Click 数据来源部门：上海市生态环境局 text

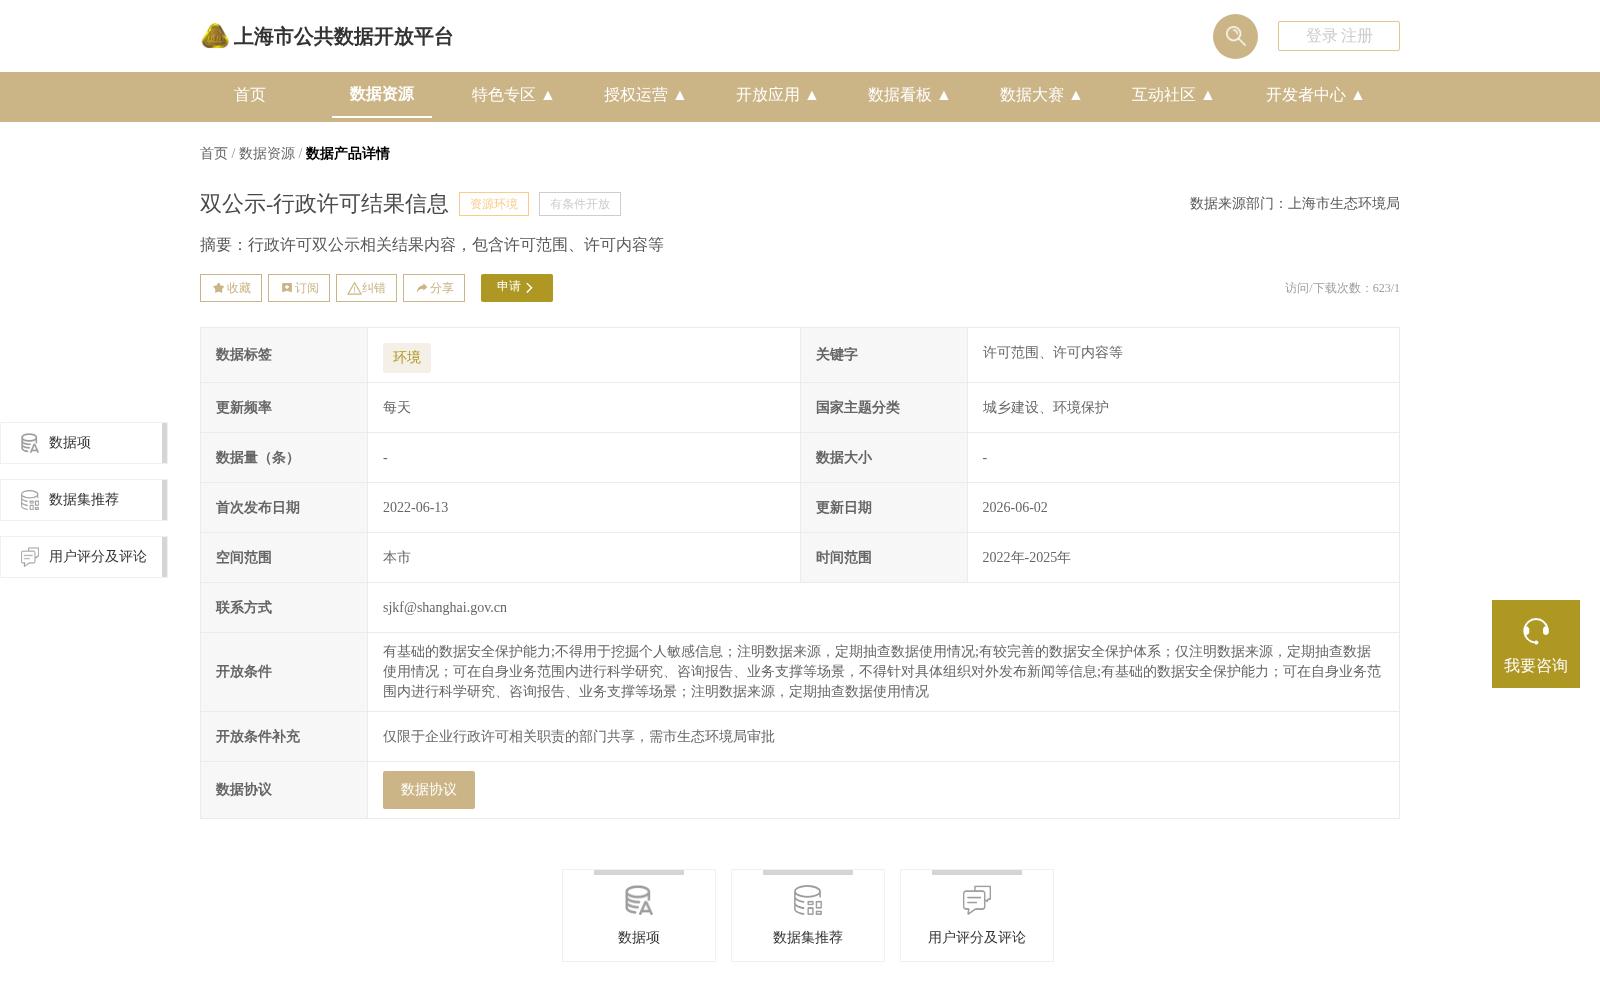click(x=1295, y=203)
